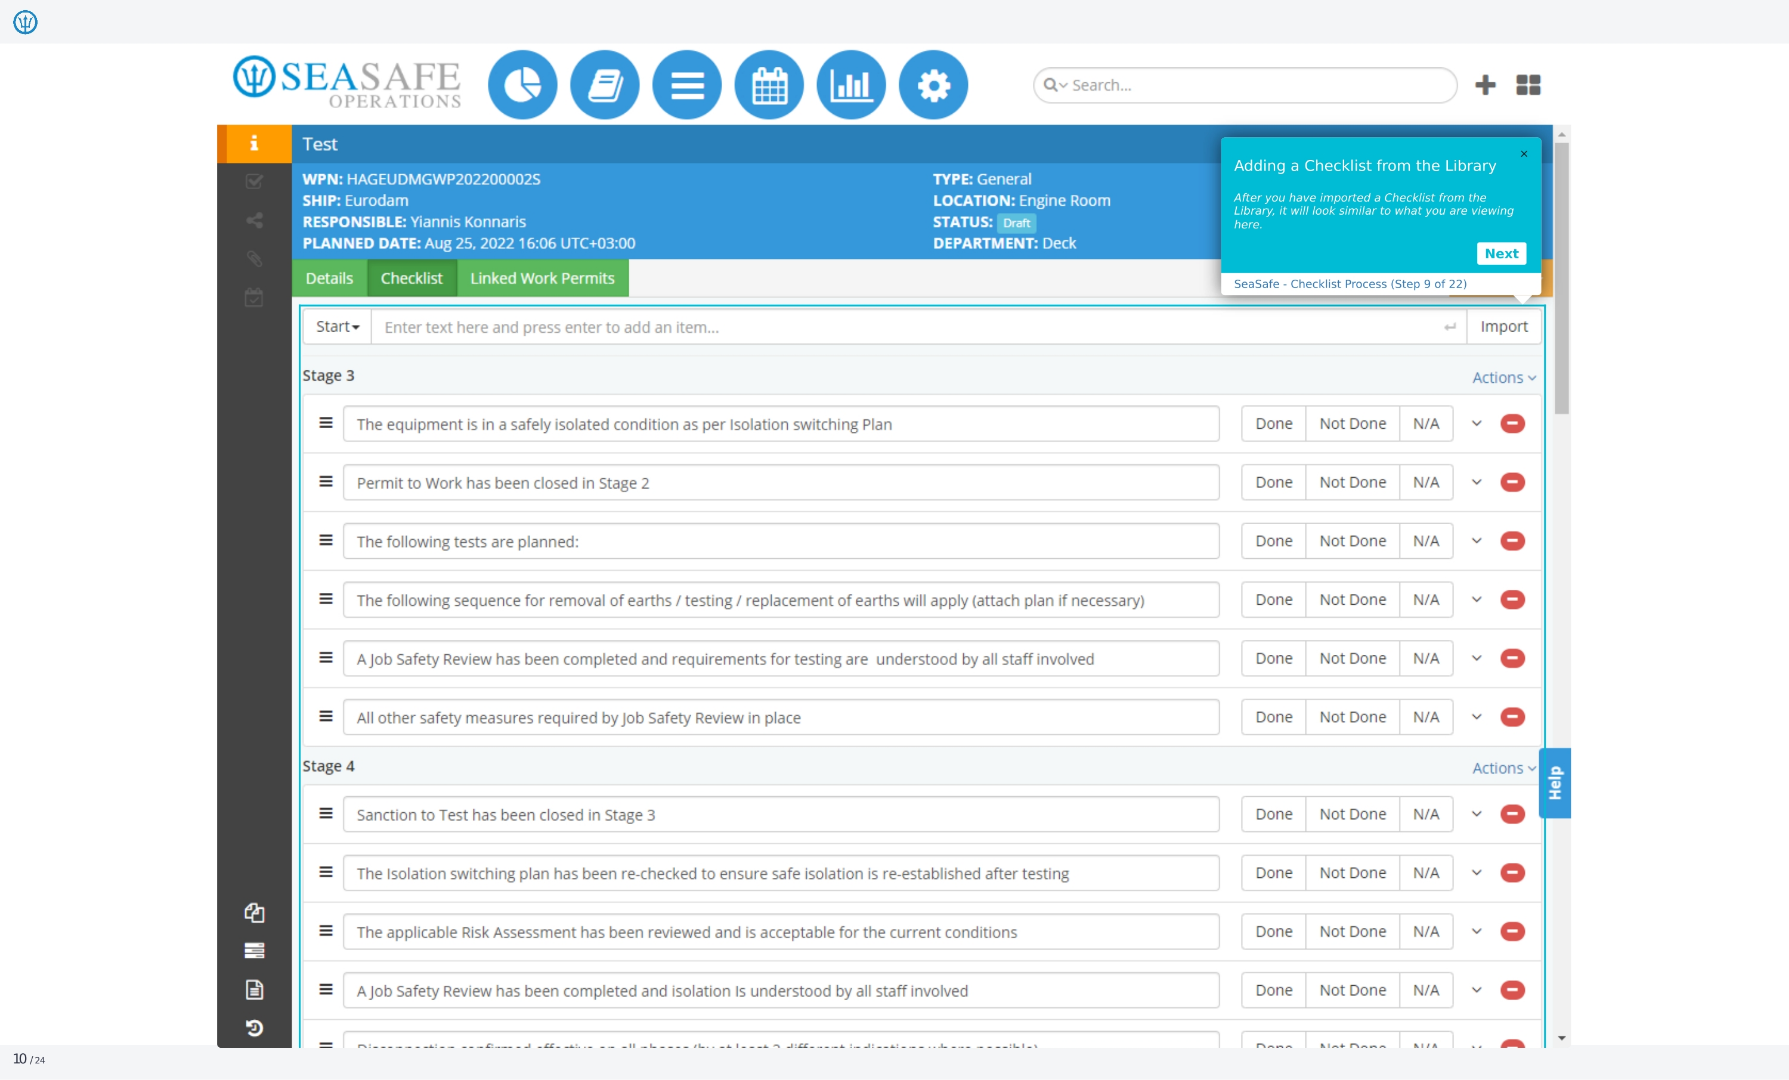This screenshot has width=1789, height=1080.
Task: Click drag handle of 'The equipment is in a safely isolated' item
Action: click(325, 422)
